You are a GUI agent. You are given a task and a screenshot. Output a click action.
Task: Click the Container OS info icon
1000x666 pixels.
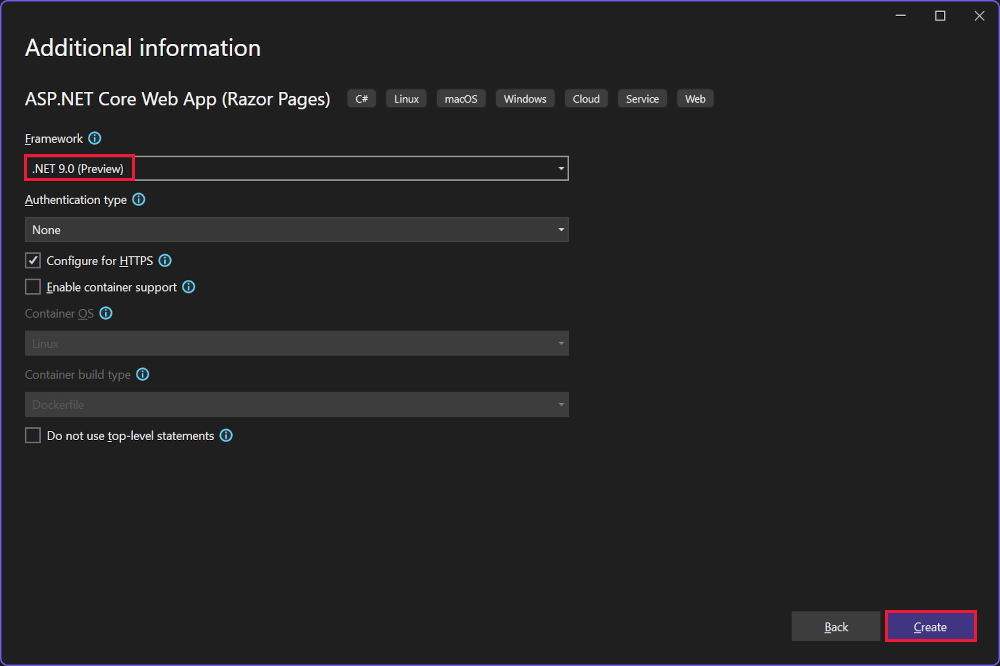(x=106, y=314)
